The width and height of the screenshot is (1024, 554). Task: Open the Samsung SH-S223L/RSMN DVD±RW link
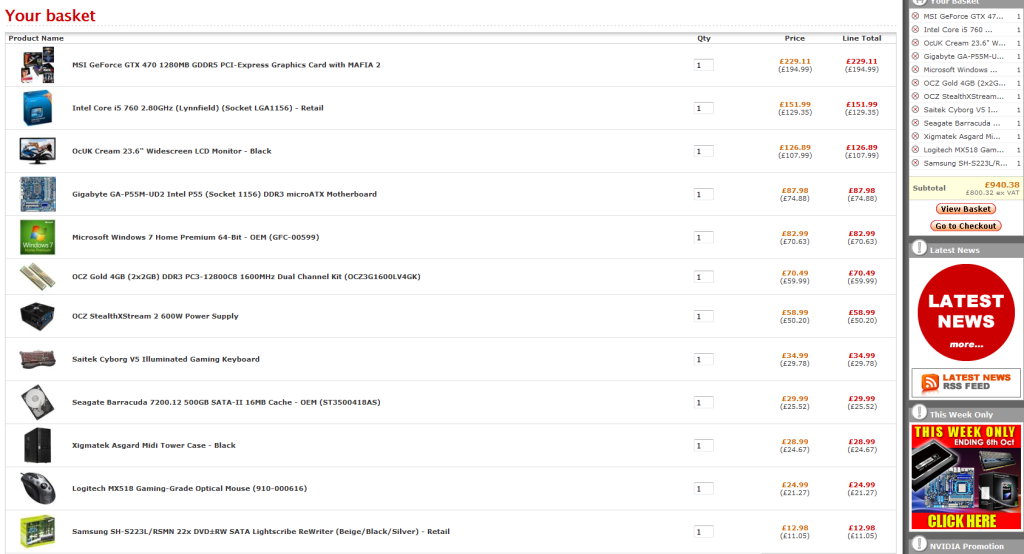(x=261, y=532)
